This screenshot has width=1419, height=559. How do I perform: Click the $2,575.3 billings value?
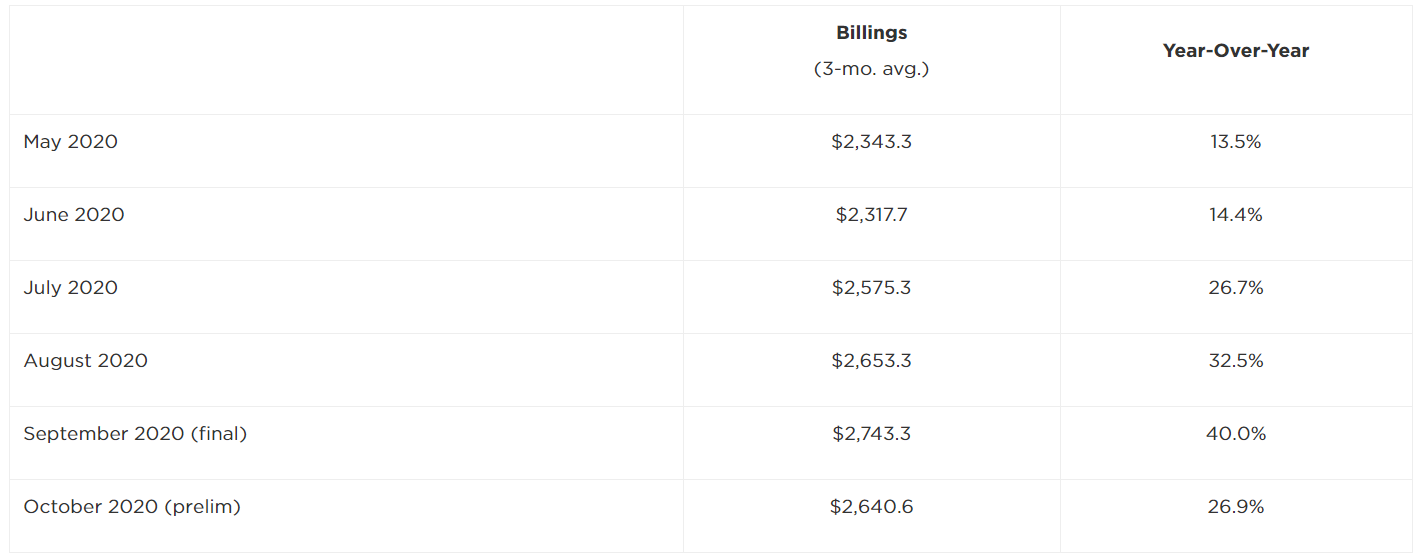(x=871, y=288)
